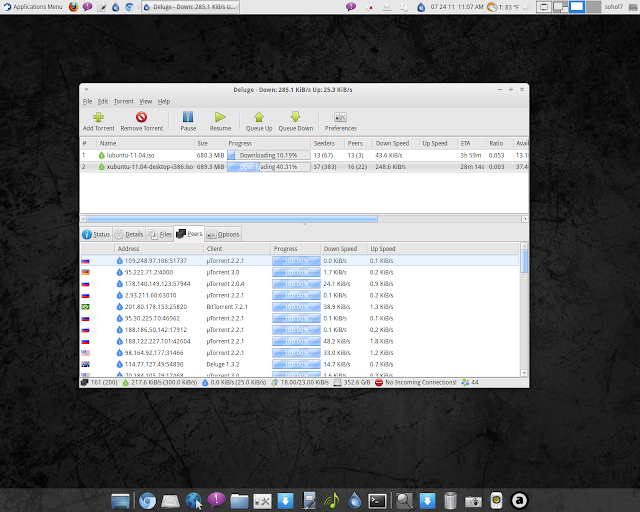Screen dimensions: 640x512
Task: Open the View menu
Action: coord(146,101)
